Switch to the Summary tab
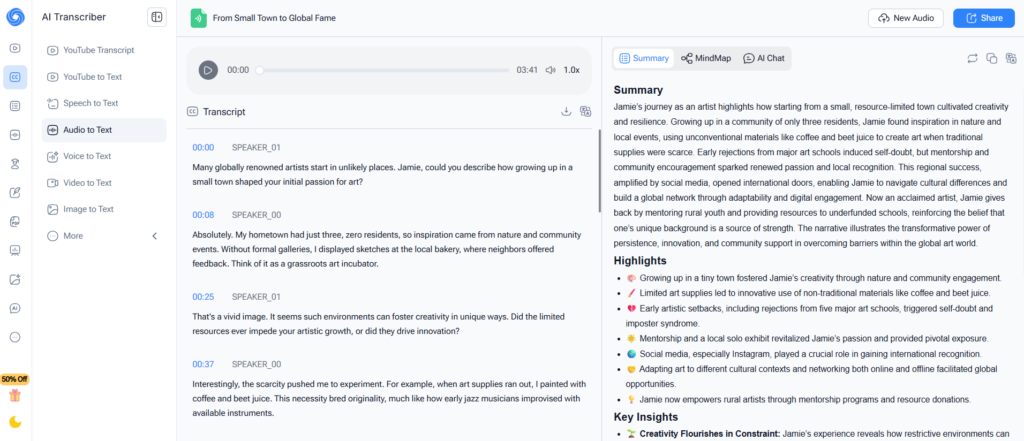This screenshot has height=441, width=1024. coord(644,58)
